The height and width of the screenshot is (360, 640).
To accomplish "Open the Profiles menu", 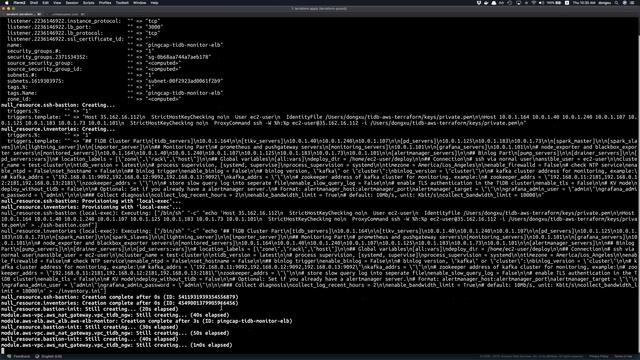I will [x=105, y=2].
